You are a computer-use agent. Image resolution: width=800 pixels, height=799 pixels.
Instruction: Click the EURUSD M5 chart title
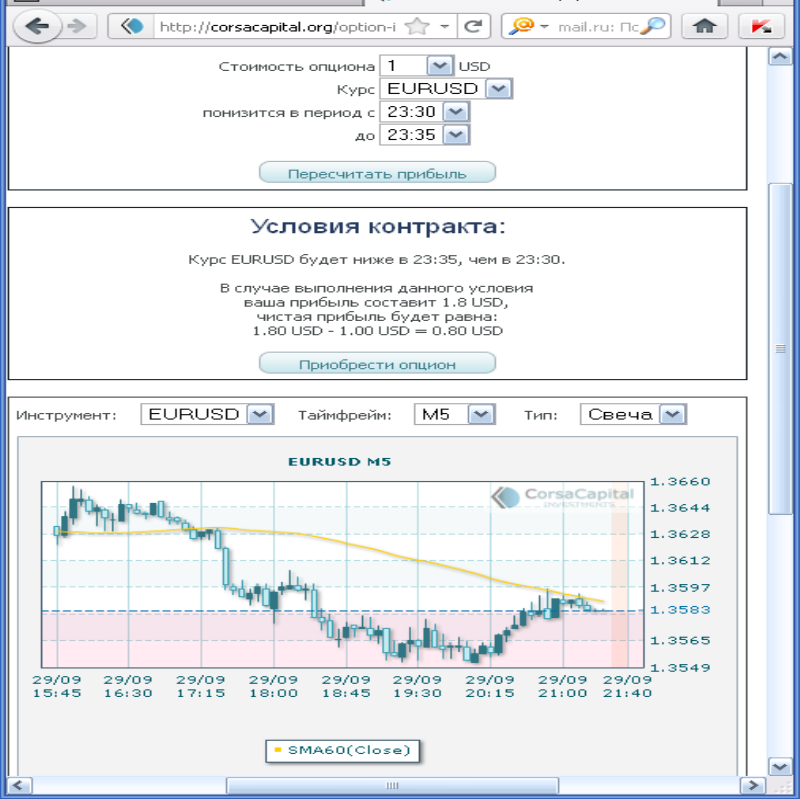(x=339, y=462)
